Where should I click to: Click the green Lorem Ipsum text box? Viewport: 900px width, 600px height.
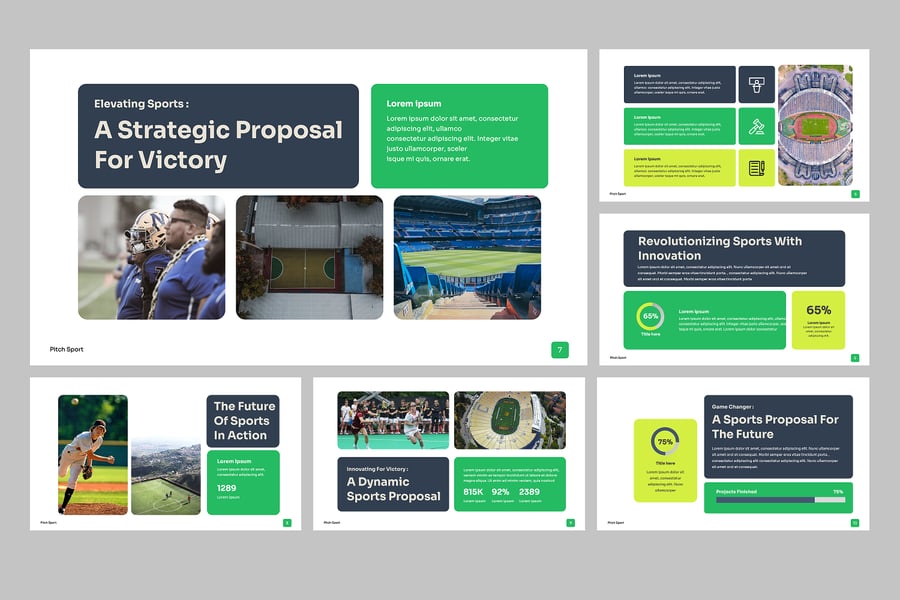459,136
